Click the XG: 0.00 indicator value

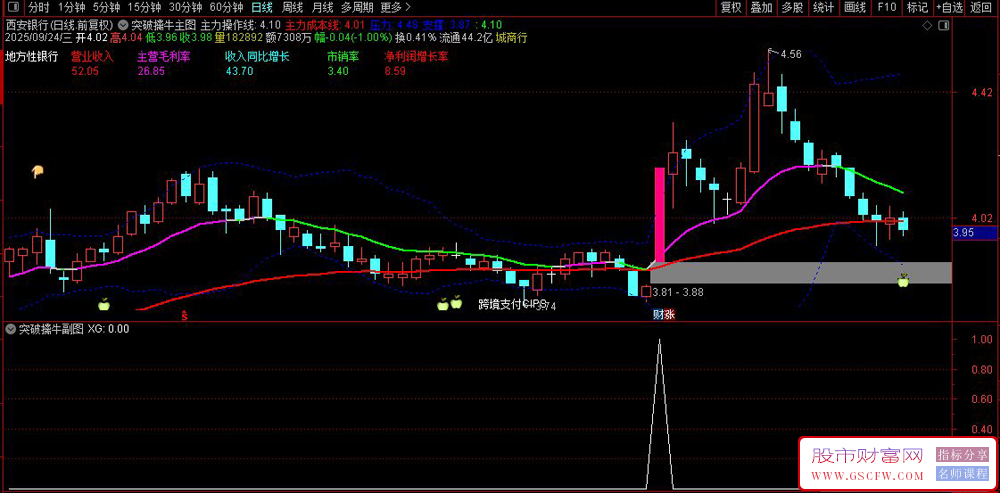pyautogui.click(x=108, y=329)
